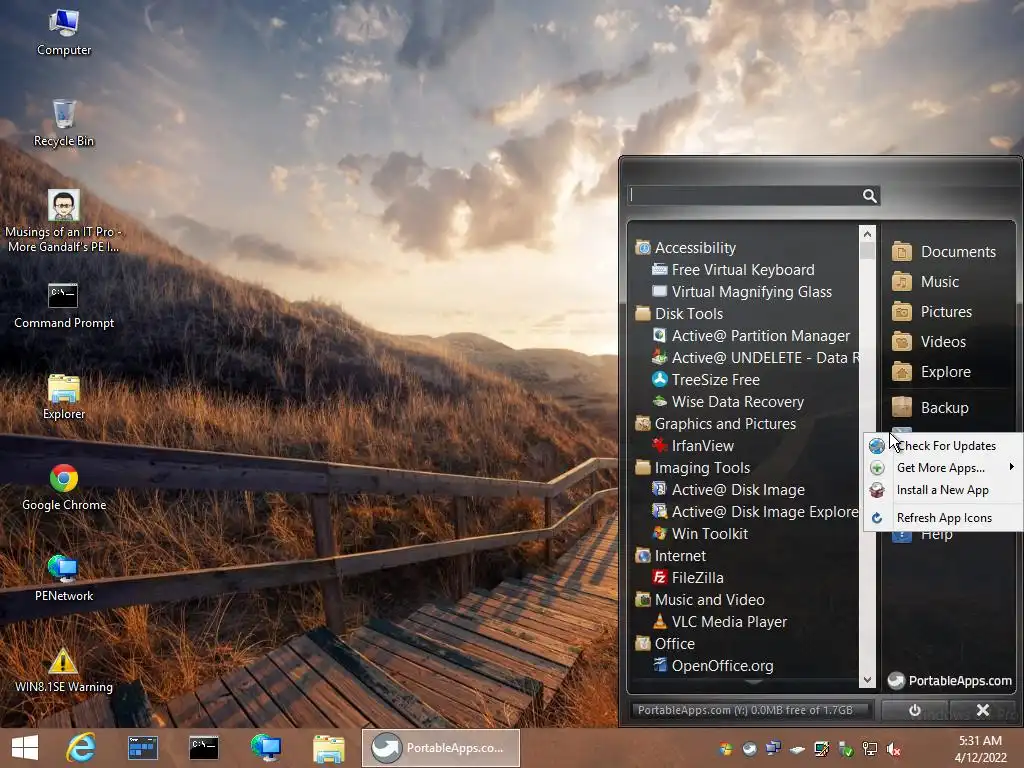The height and width of the screenshot is (768, 1024).
Task: Open Musings of an IT Pro shortcut
Action: click(63, 221)
